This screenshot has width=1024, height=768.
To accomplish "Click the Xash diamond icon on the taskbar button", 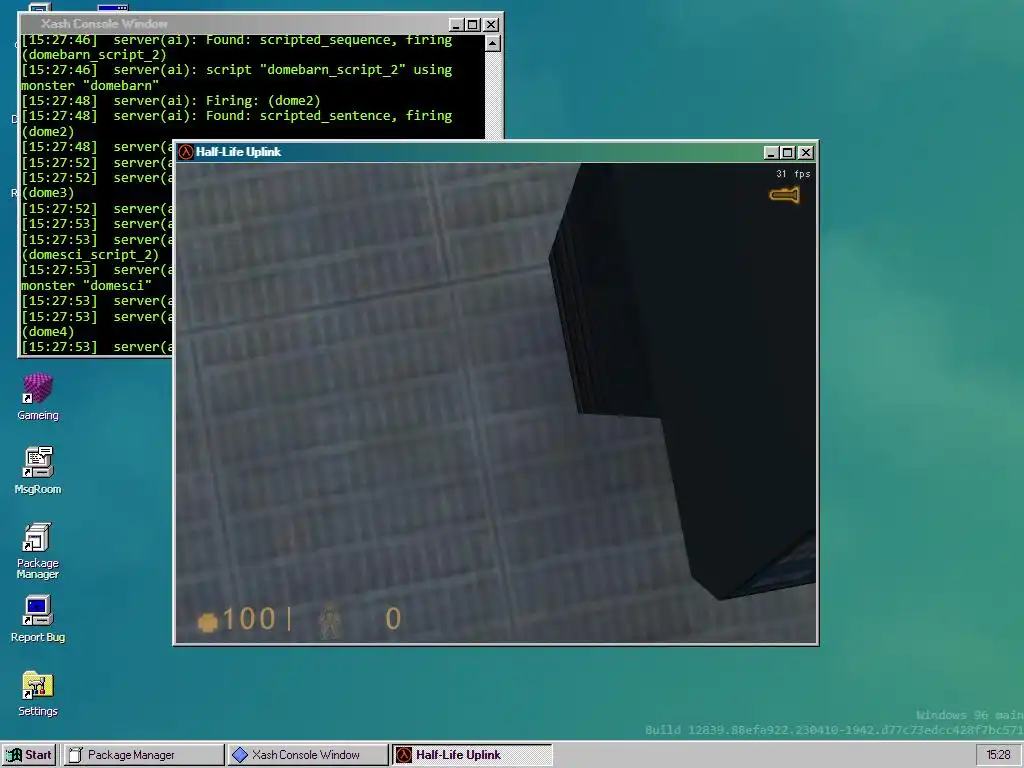I will [240, 755].
